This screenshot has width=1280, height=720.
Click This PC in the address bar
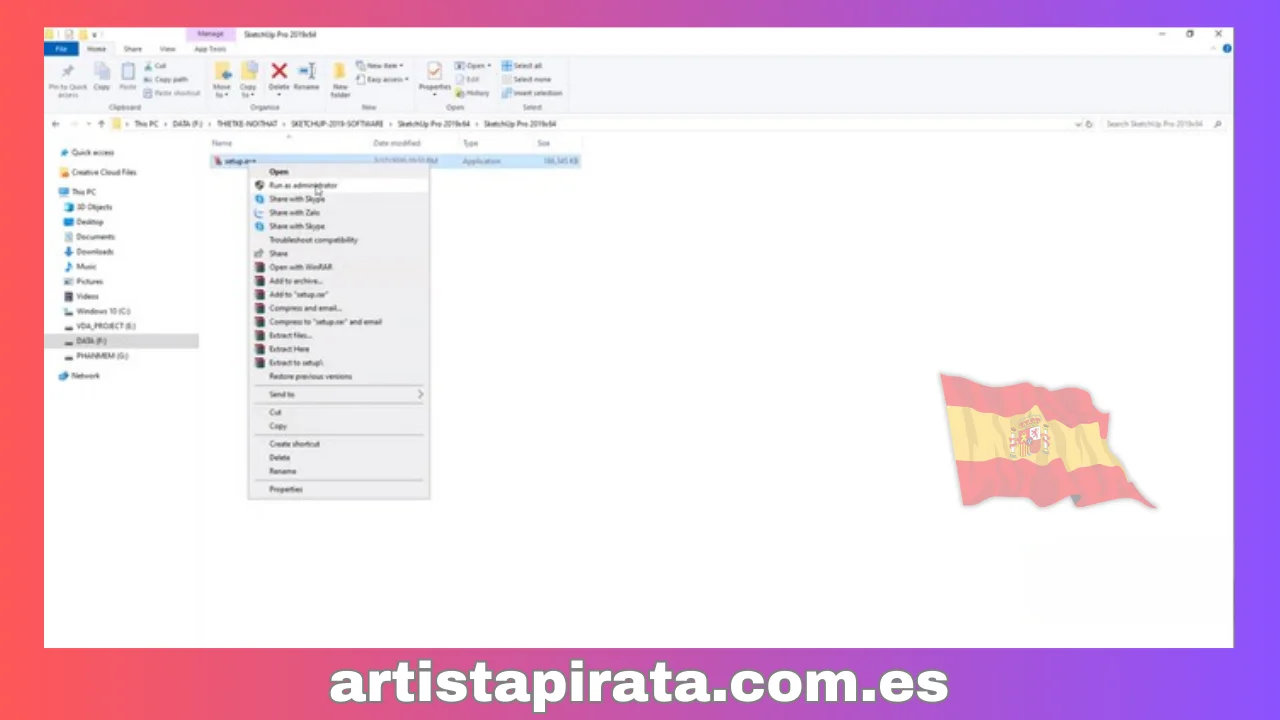[146, 124]
